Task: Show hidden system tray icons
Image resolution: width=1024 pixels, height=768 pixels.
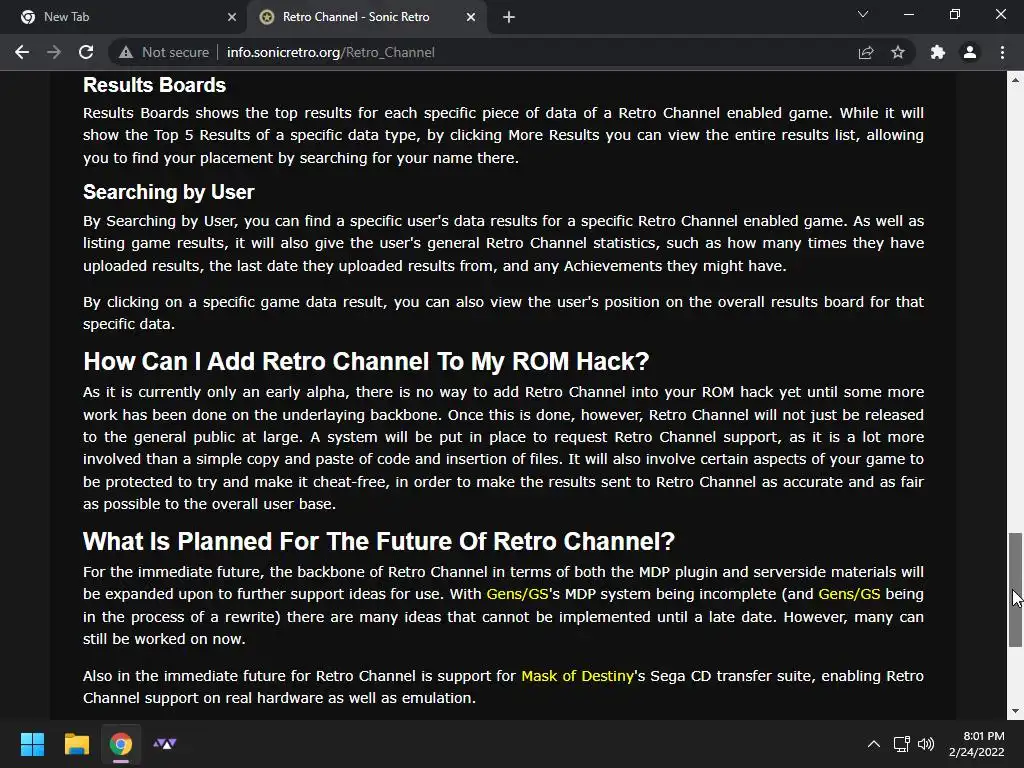Action: pos(873,744)
